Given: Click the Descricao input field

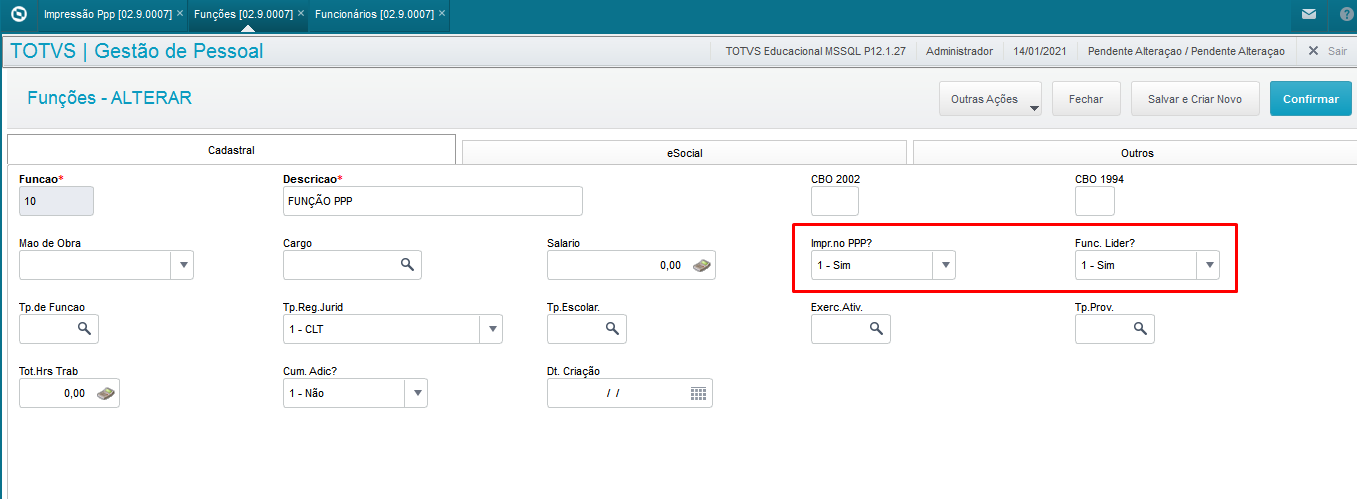Looking at the screenshot, I should pyautogui.click(x=433, y=201).
